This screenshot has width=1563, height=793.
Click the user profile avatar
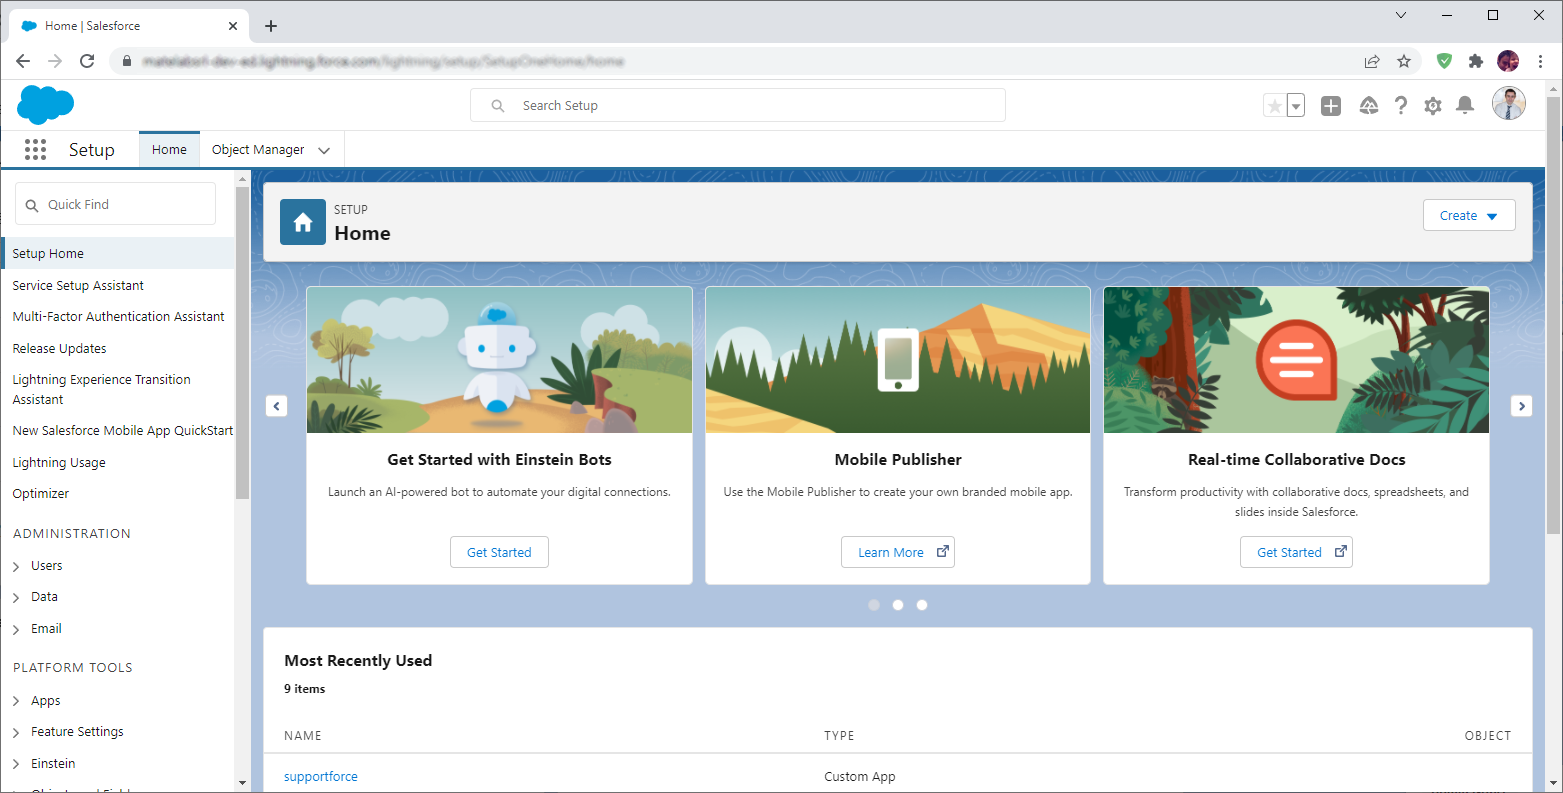(x=1508, y=104)
